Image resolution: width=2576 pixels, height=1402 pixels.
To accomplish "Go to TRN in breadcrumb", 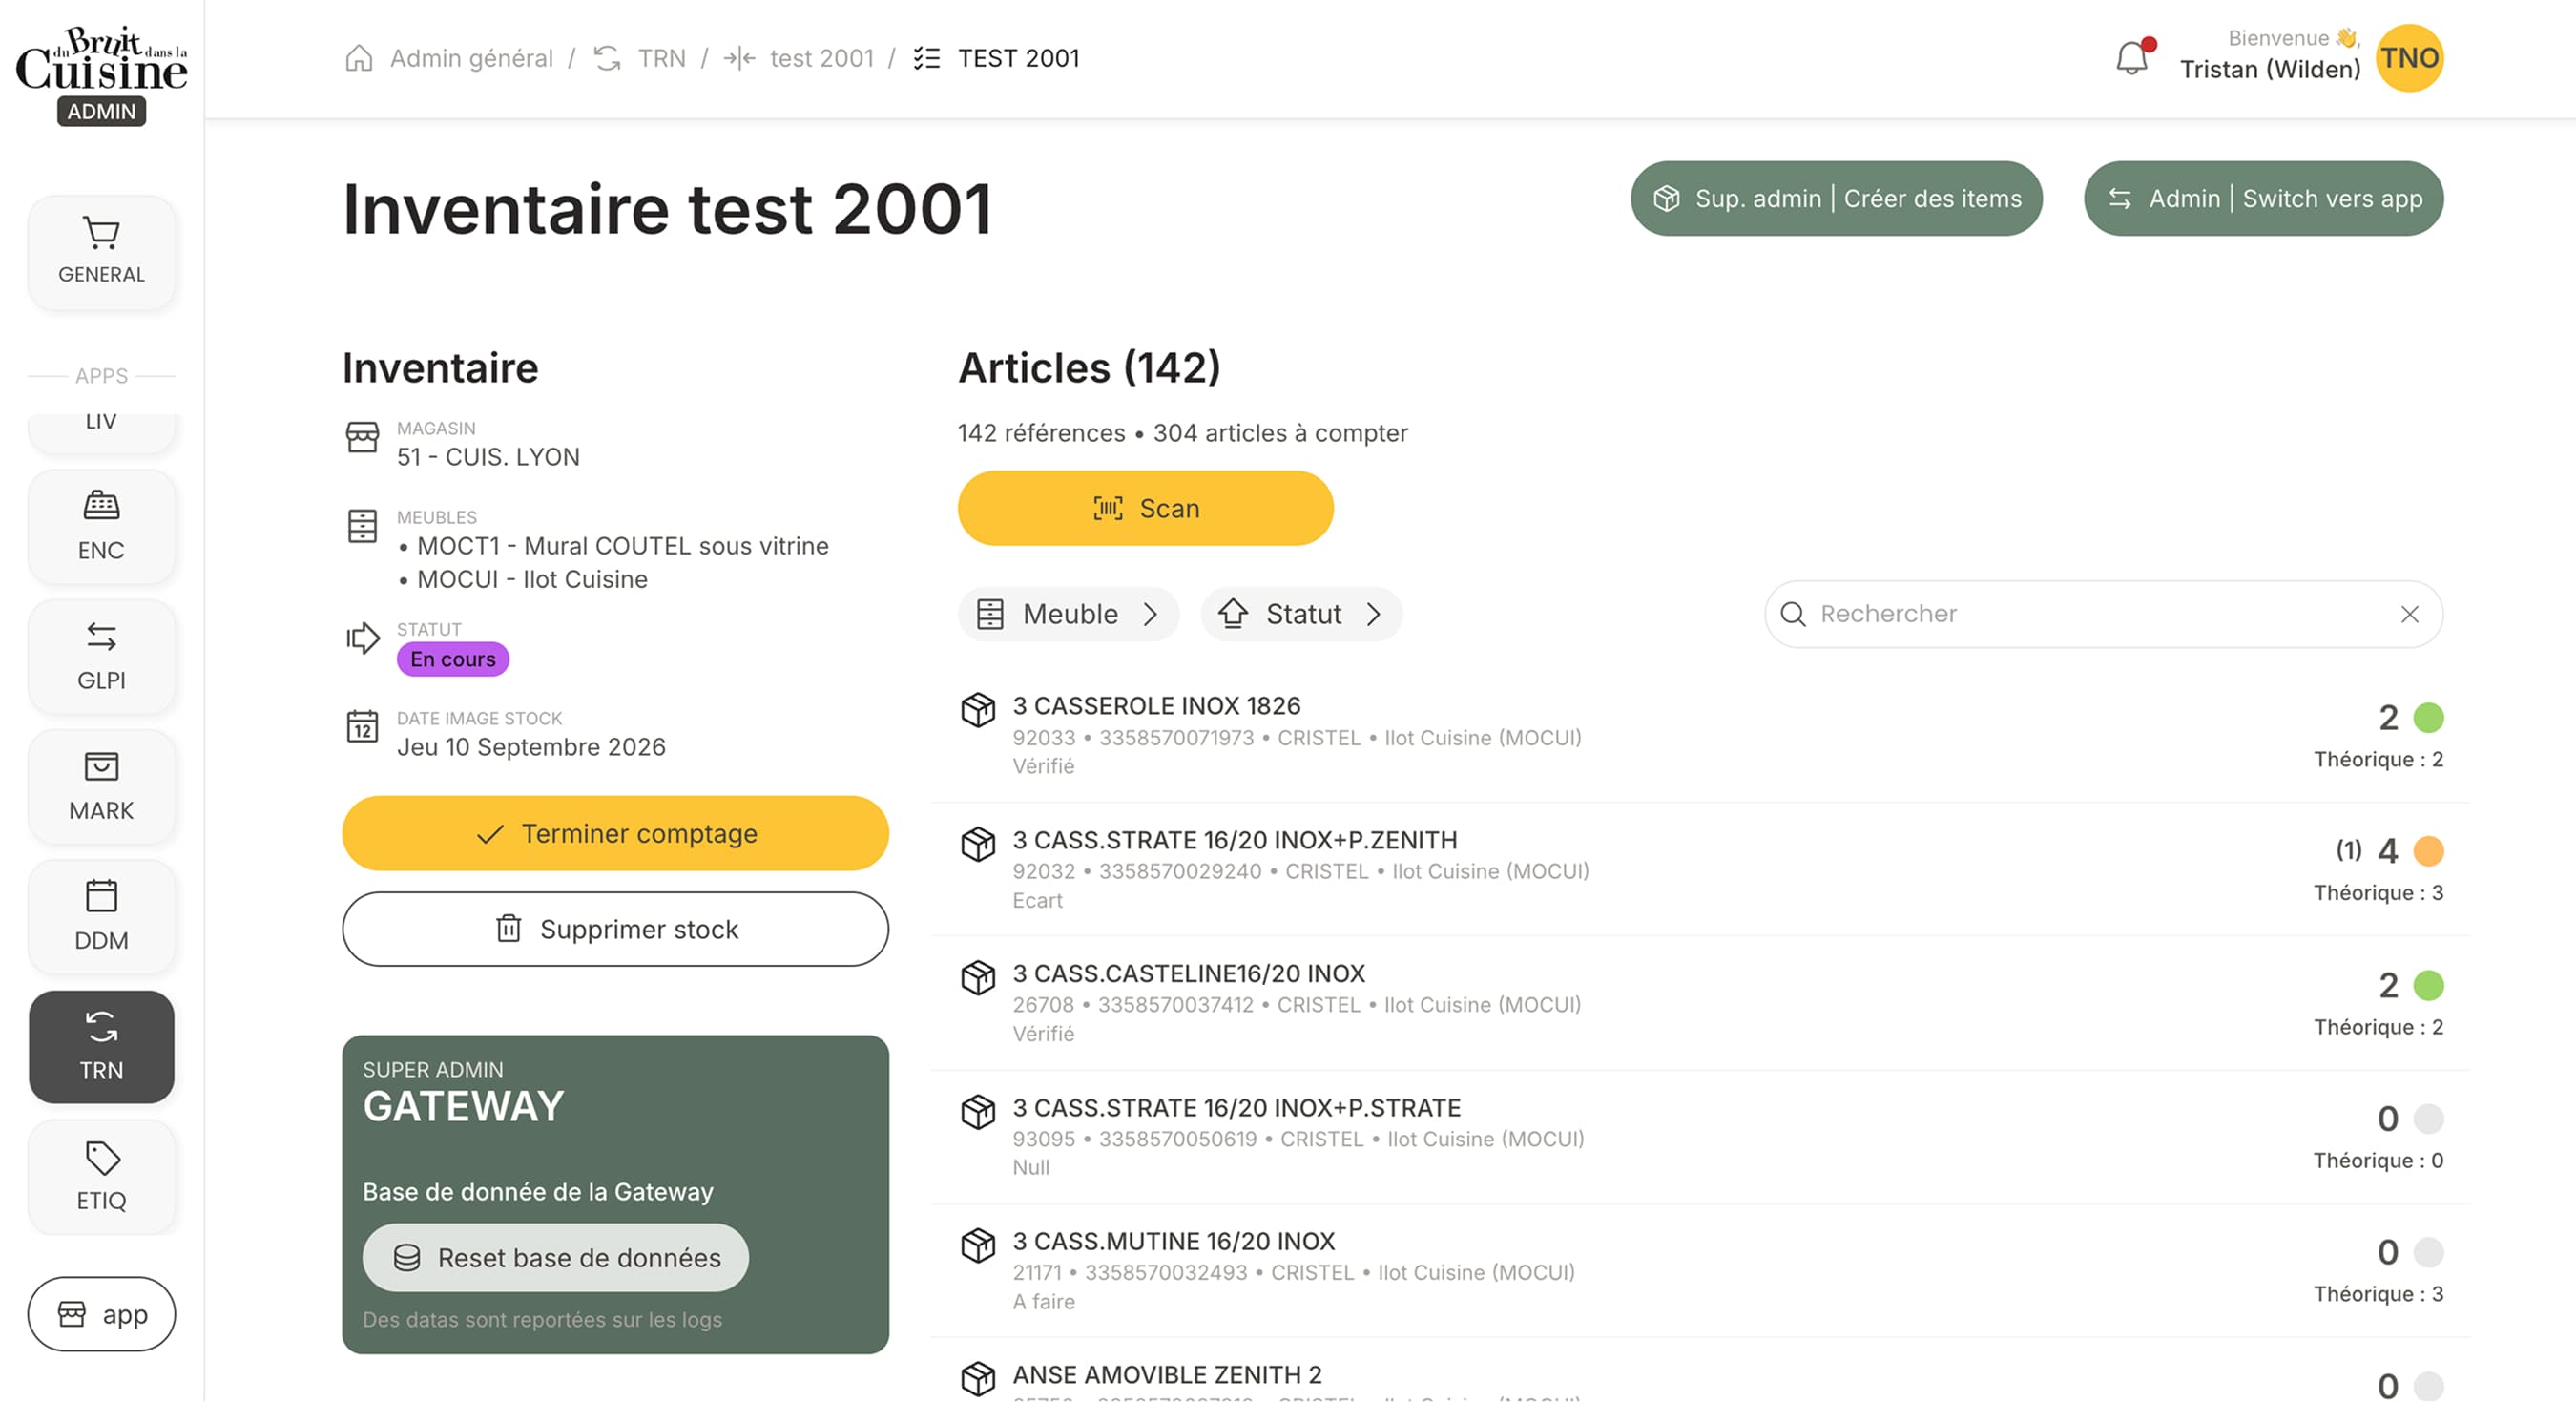I will coord(662,58).
